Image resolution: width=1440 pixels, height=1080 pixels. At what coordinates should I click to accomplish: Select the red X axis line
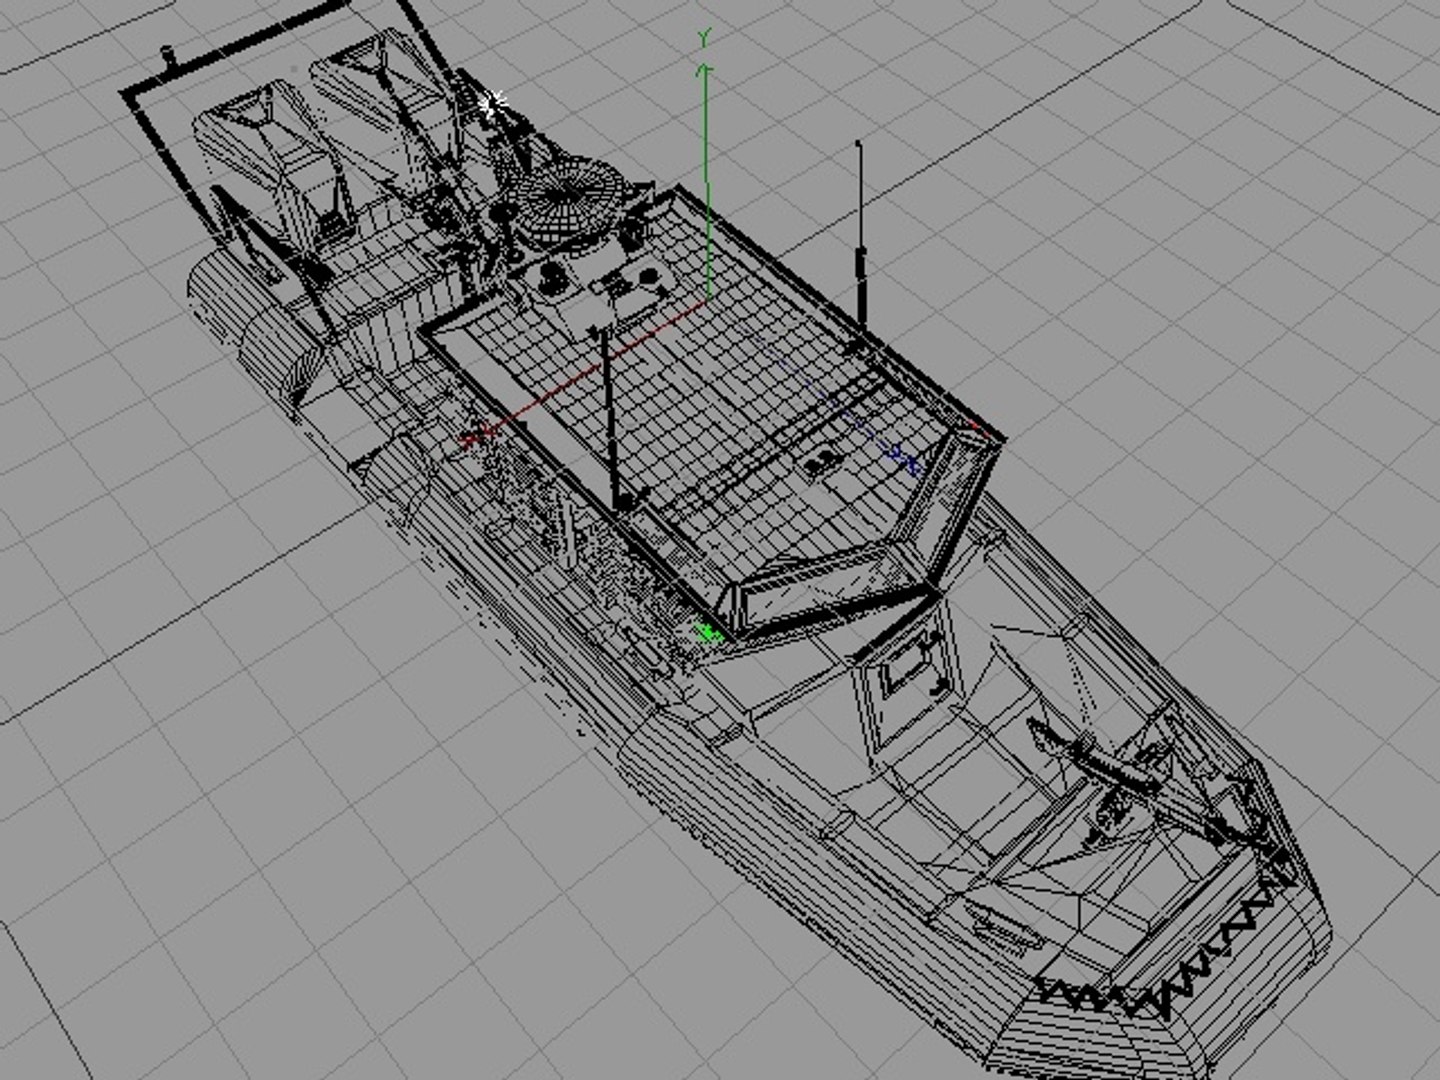point(585,370)
